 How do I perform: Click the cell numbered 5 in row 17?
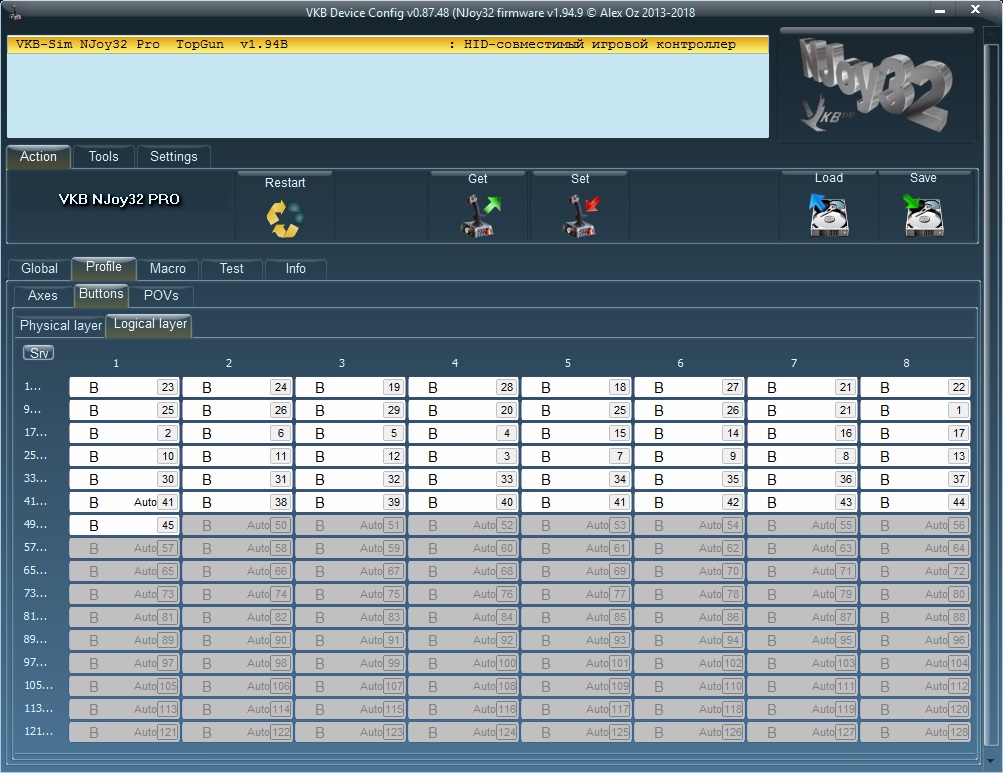[x=351, y=433]
